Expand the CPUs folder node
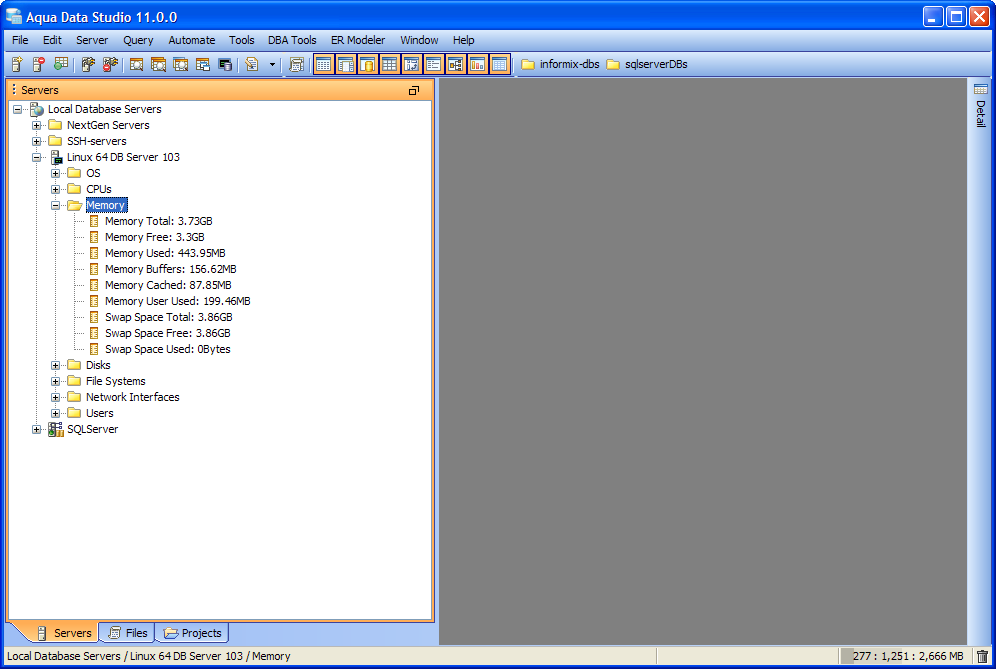Screen dimensions: 996x669 pos(55,189)
